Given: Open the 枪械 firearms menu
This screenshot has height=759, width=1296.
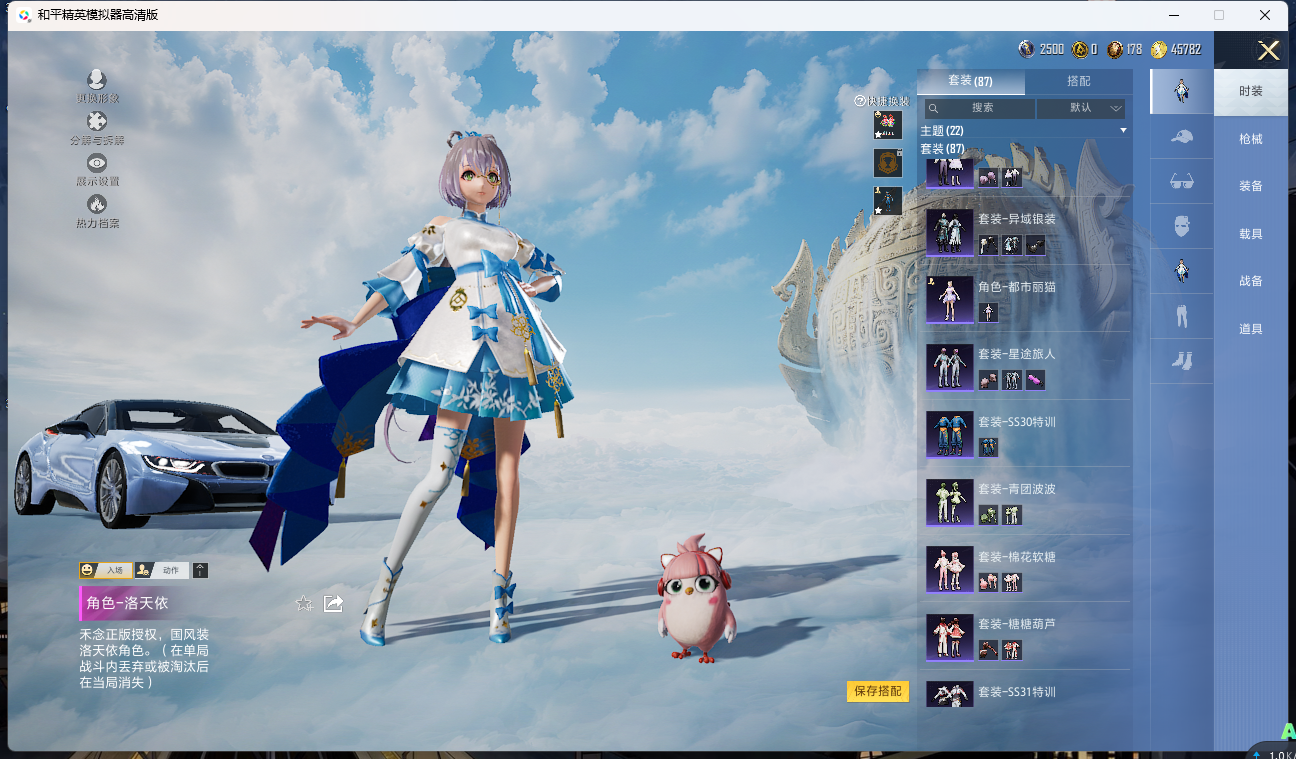Looking at the screenshot, I should (x=1250, y=139).
